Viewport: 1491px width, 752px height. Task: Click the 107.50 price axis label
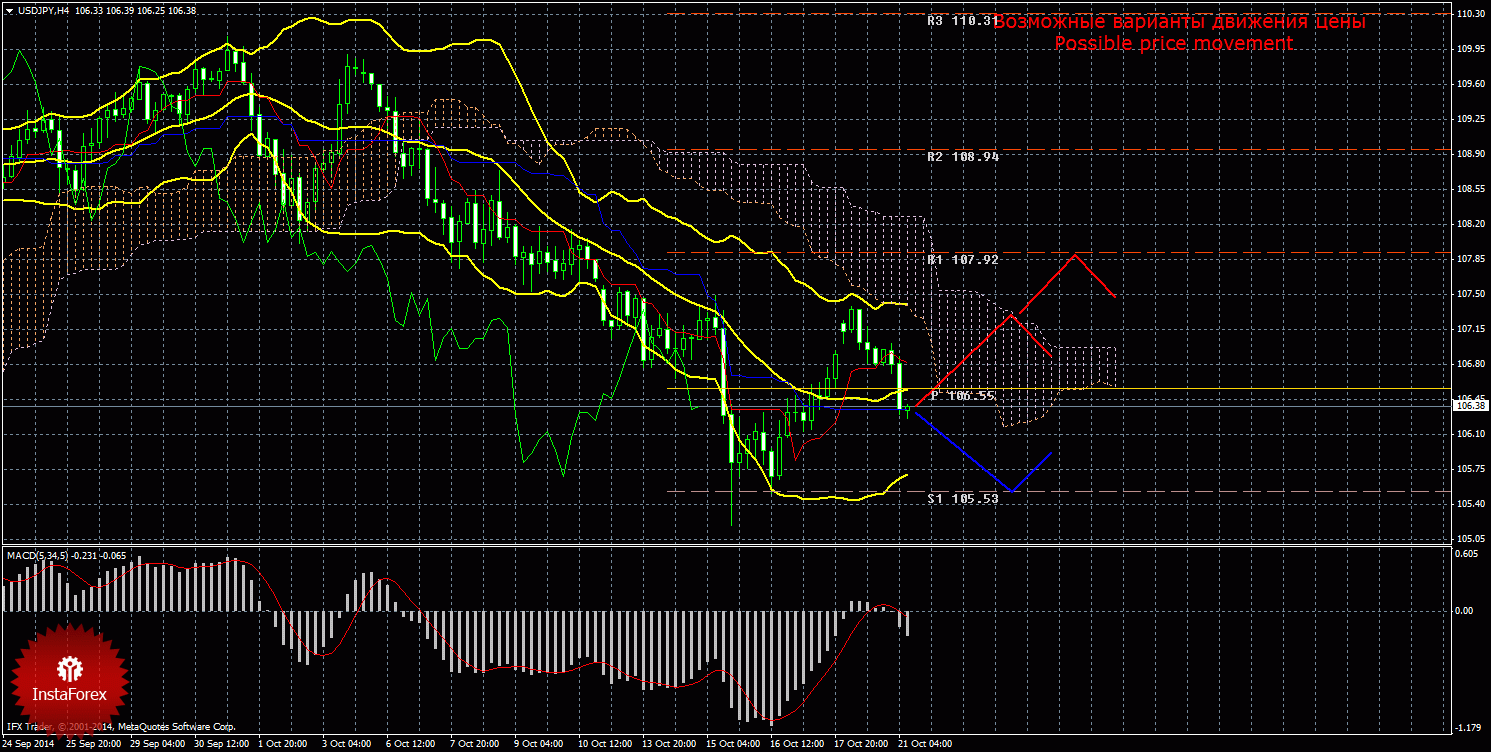coord(1470,294)
